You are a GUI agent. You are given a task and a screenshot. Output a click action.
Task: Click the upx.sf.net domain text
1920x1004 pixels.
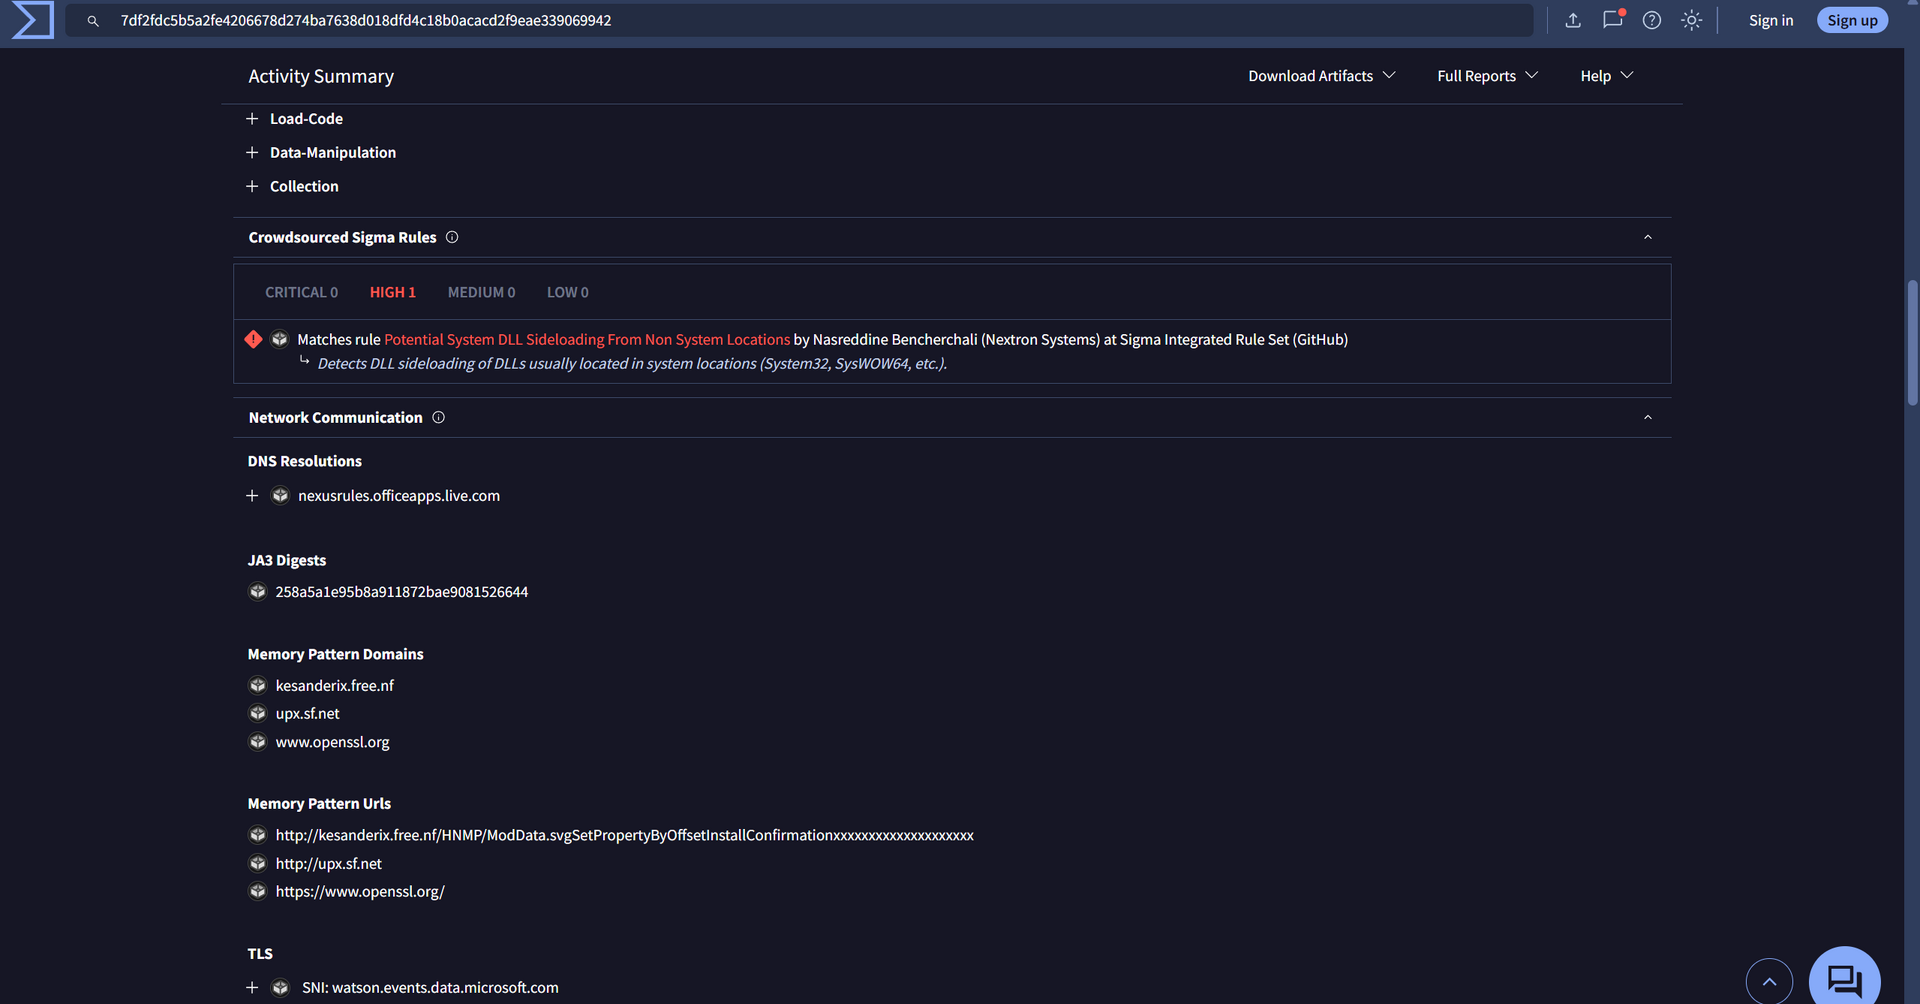(308, 713)
